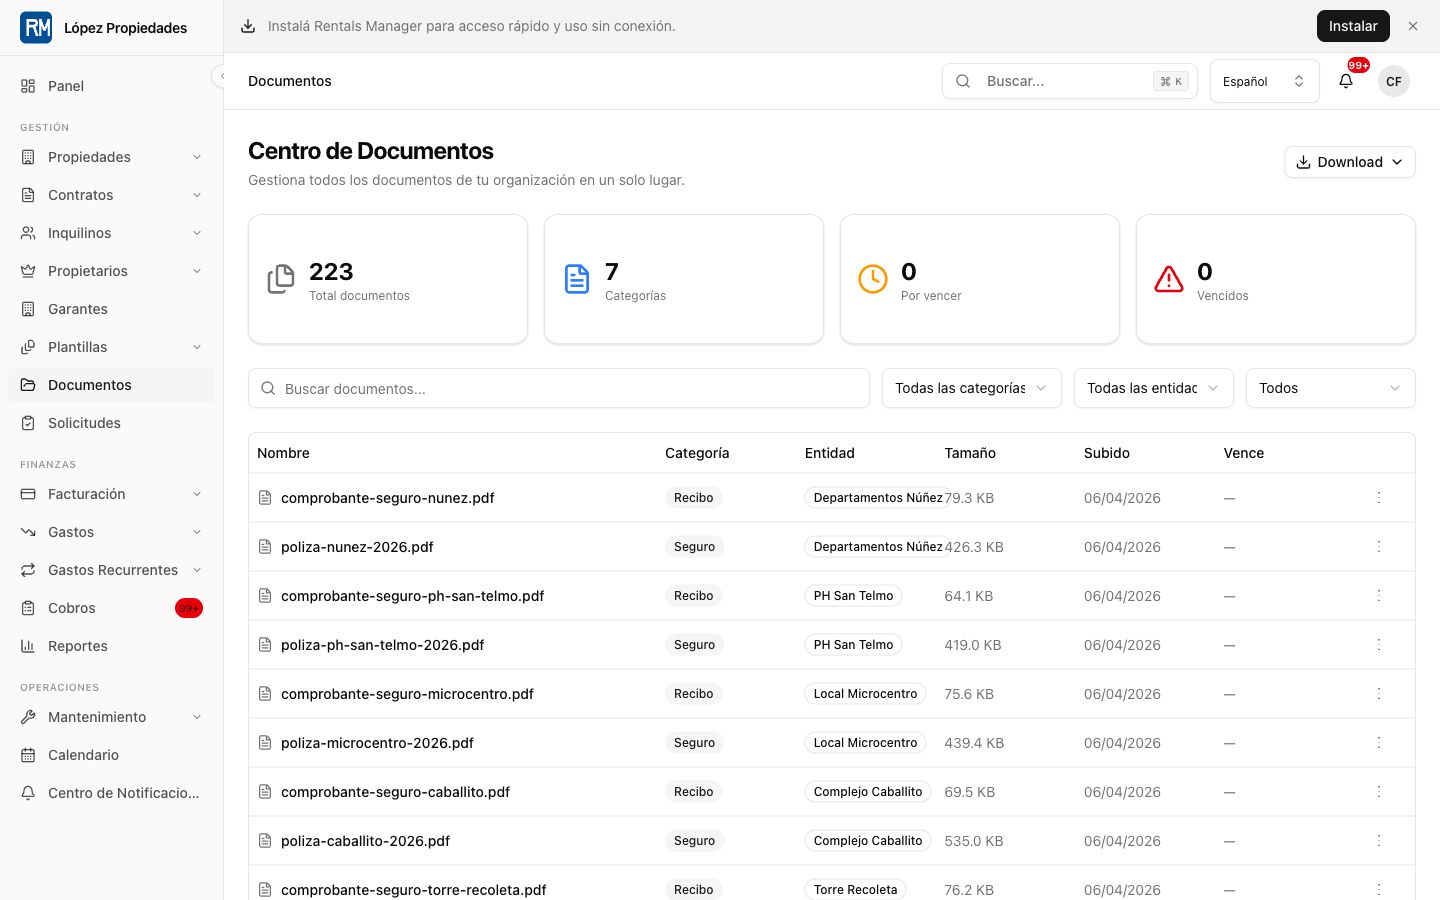Click the Torre Recoleta entity badge

pos(855,890)
